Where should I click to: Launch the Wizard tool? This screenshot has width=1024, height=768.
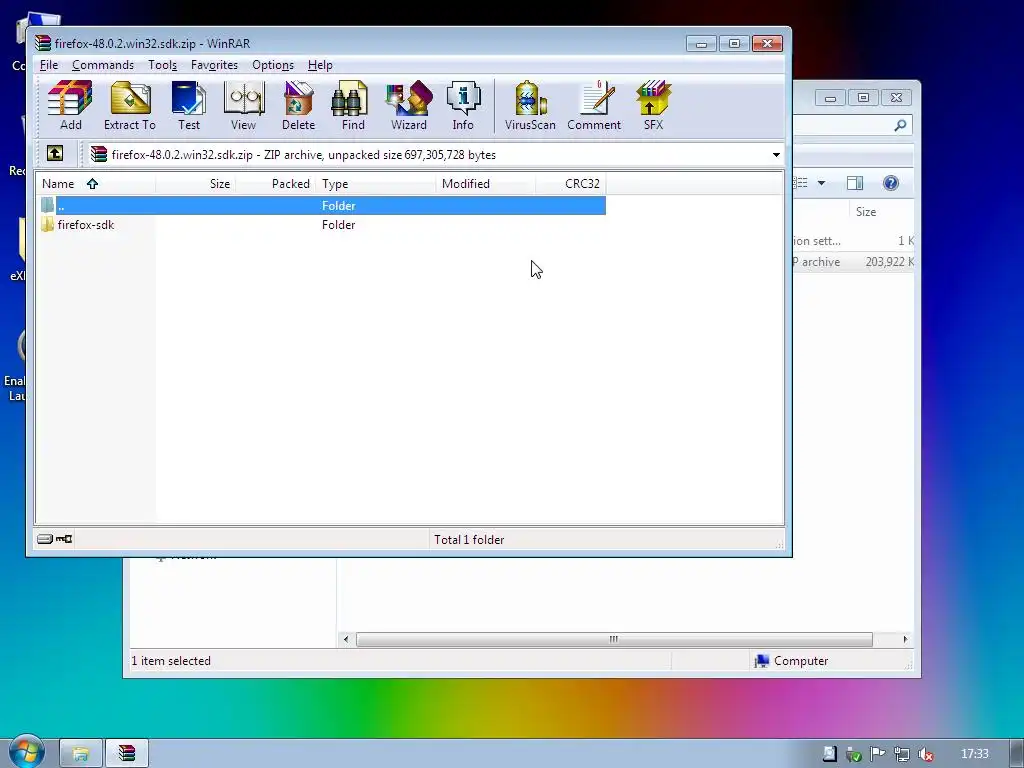pos(409,105)
